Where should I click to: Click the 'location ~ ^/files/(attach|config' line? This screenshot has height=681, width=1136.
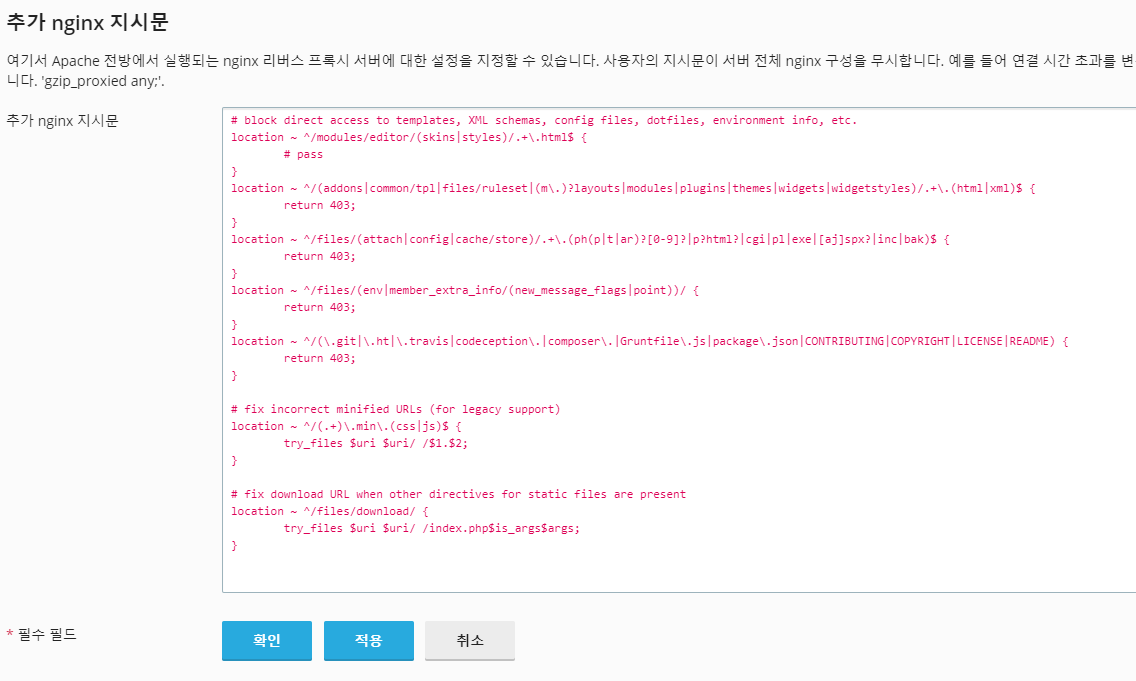pos(590,239)
